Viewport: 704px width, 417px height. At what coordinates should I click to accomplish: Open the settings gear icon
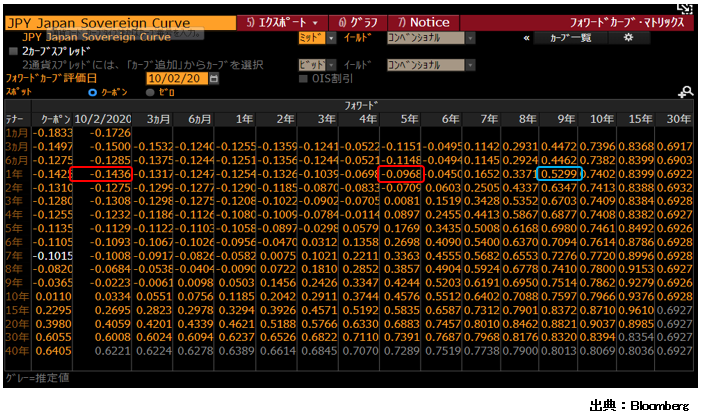(628, 38)
